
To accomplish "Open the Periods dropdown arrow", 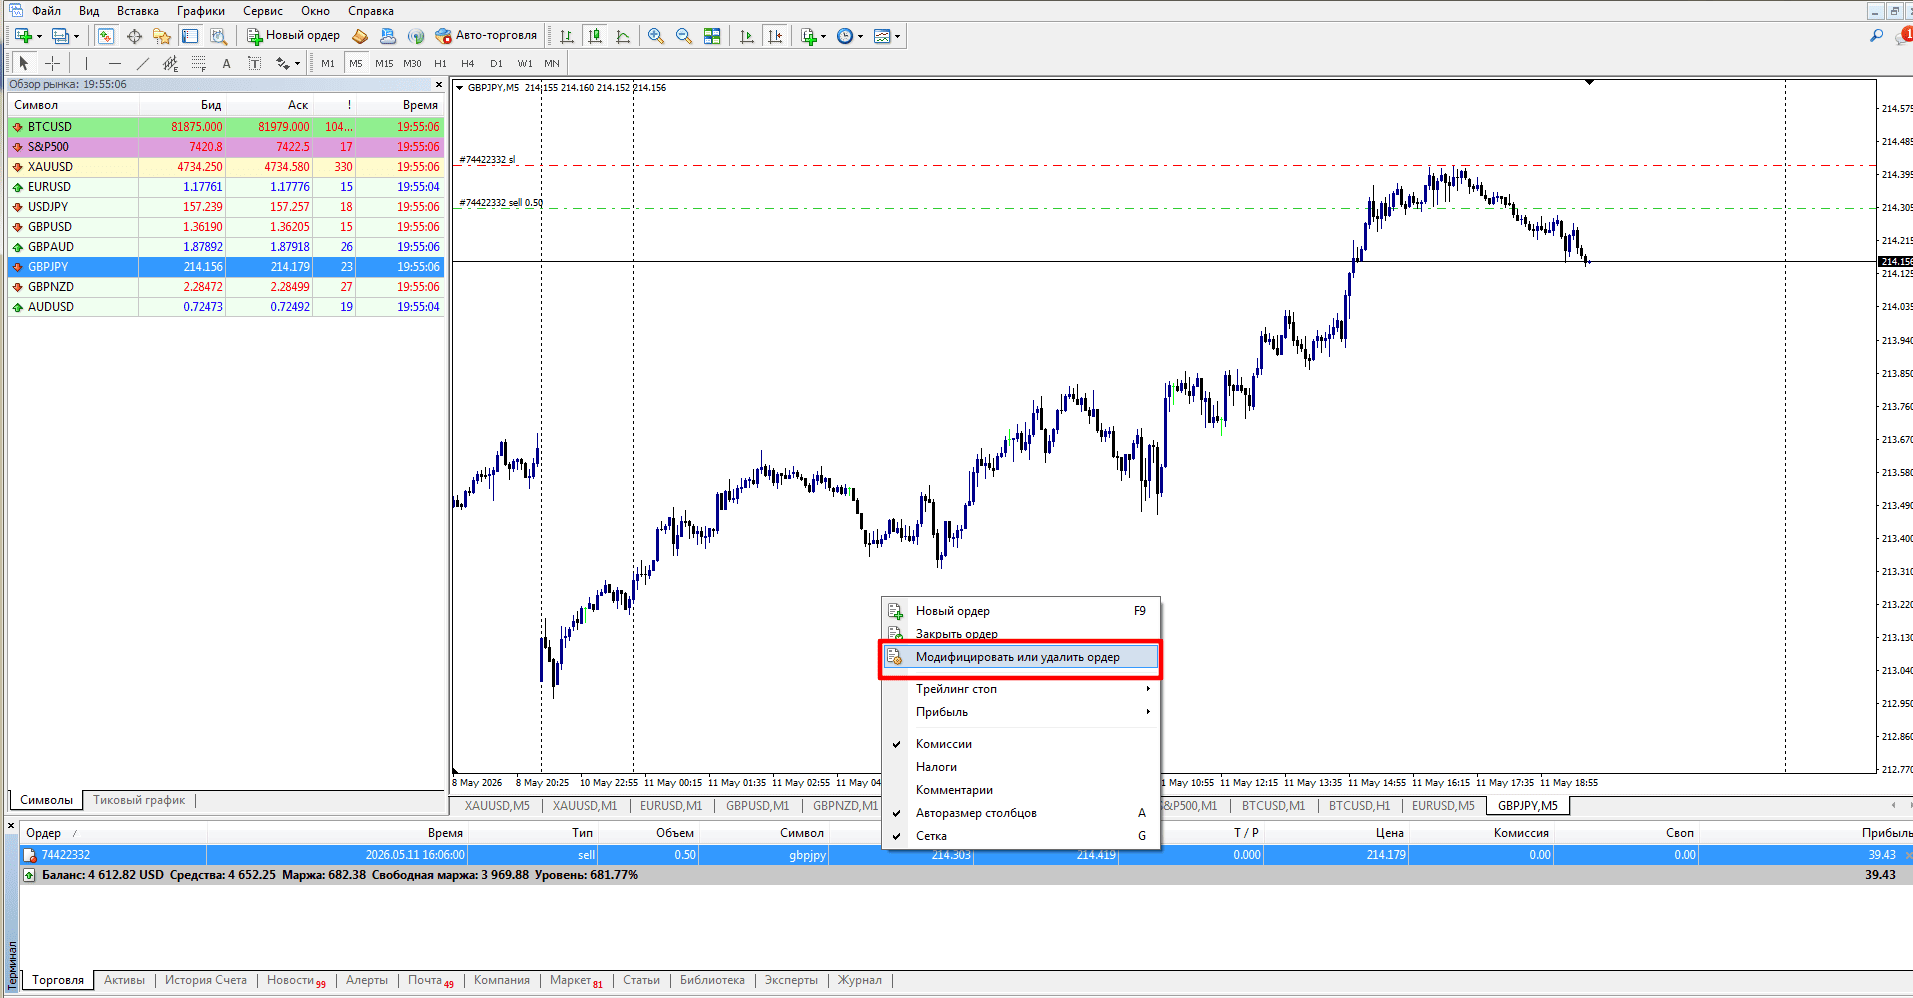I will 860,36.
